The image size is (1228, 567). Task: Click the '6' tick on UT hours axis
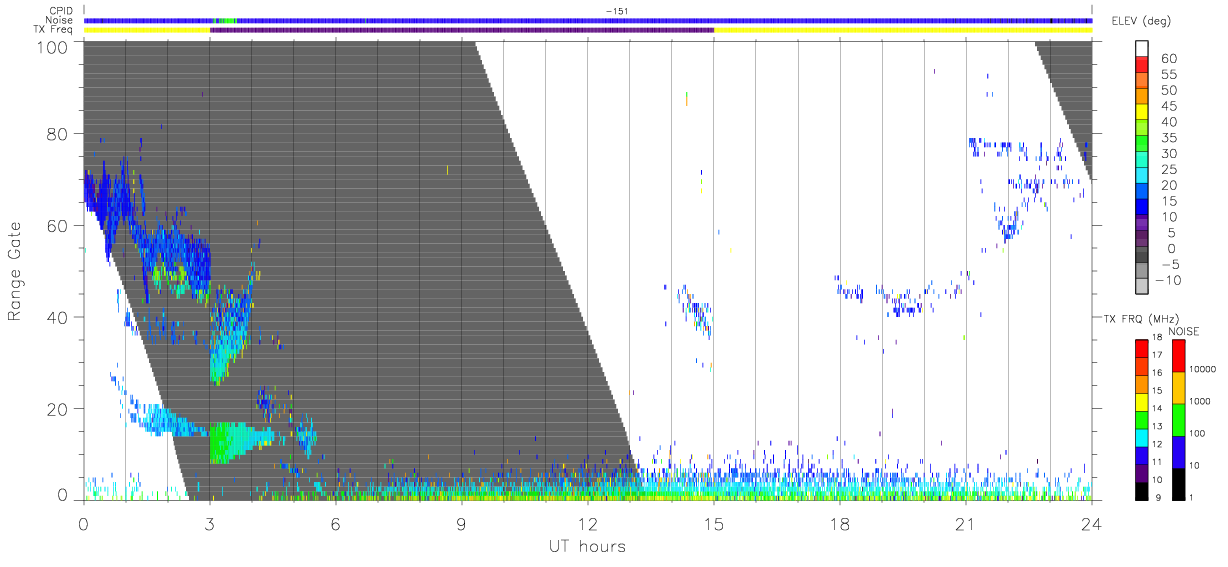coord(336,523)
